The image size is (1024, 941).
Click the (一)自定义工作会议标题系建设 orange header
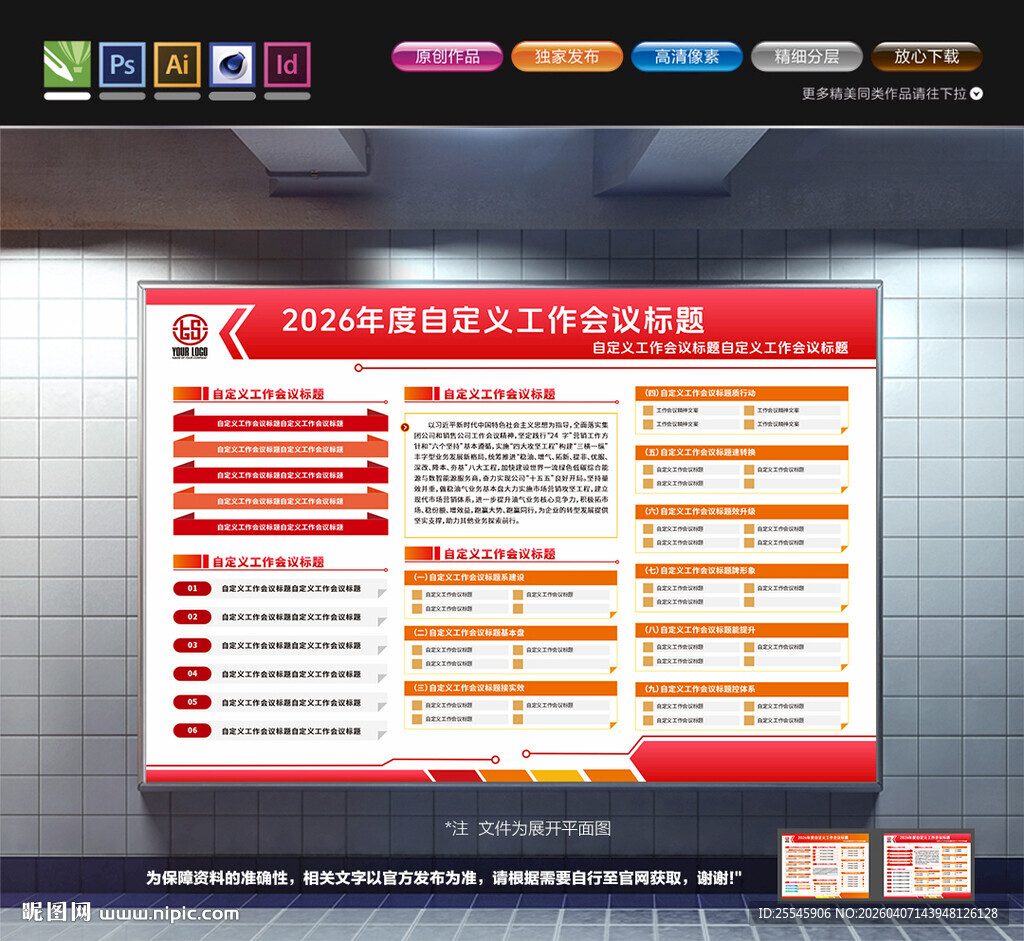coord(511,577)
